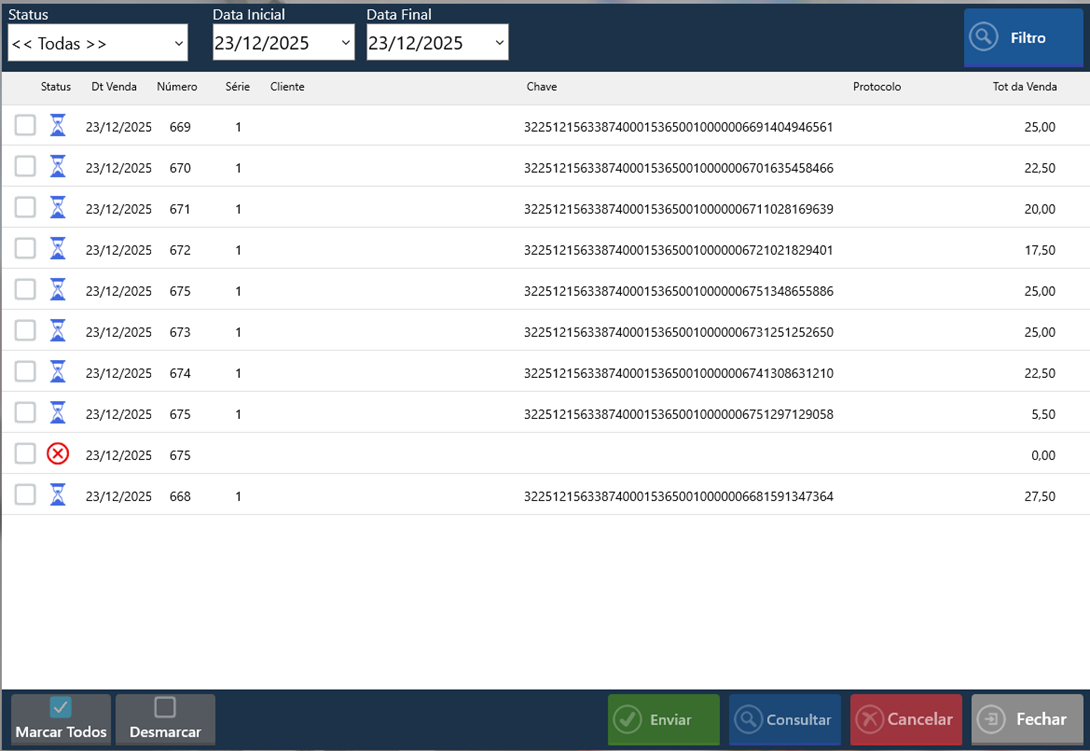Image resolution: width=1090 pixels, height=751 pixels.
Task: Click the X icon on the Cancelar button
Action: click(x=870, y=720)
